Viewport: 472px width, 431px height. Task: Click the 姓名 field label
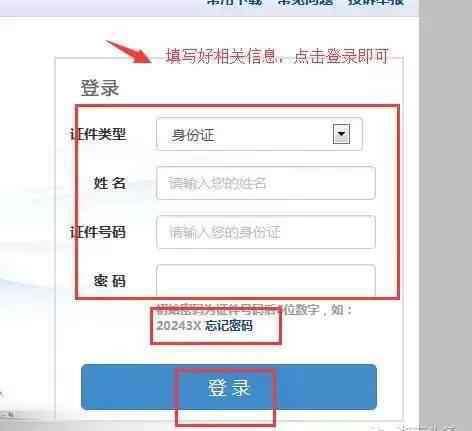click(110, 183)
